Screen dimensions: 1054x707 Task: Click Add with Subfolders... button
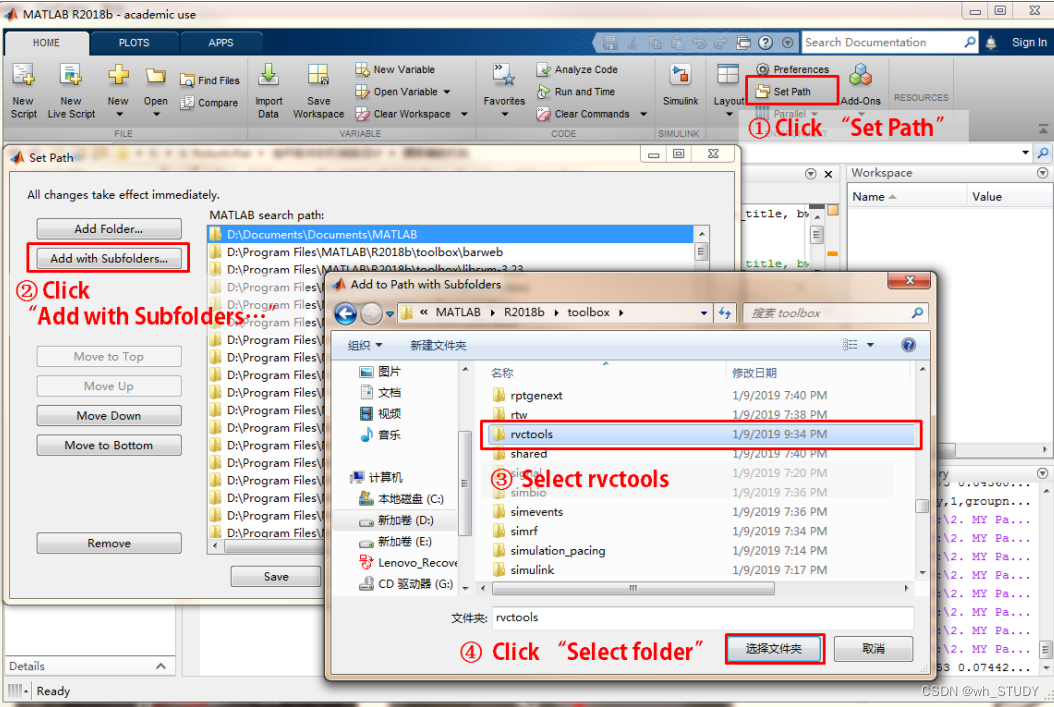[109, 258]
